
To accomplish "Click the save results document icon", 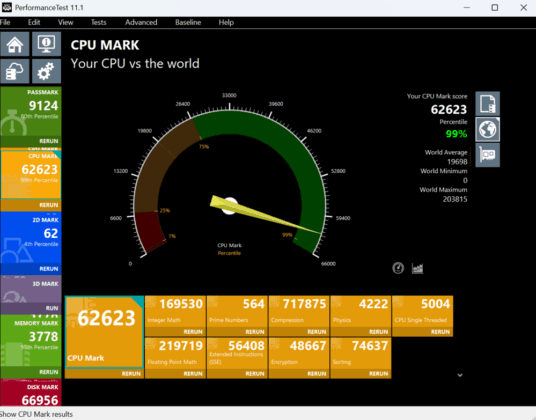I will 487,104.
